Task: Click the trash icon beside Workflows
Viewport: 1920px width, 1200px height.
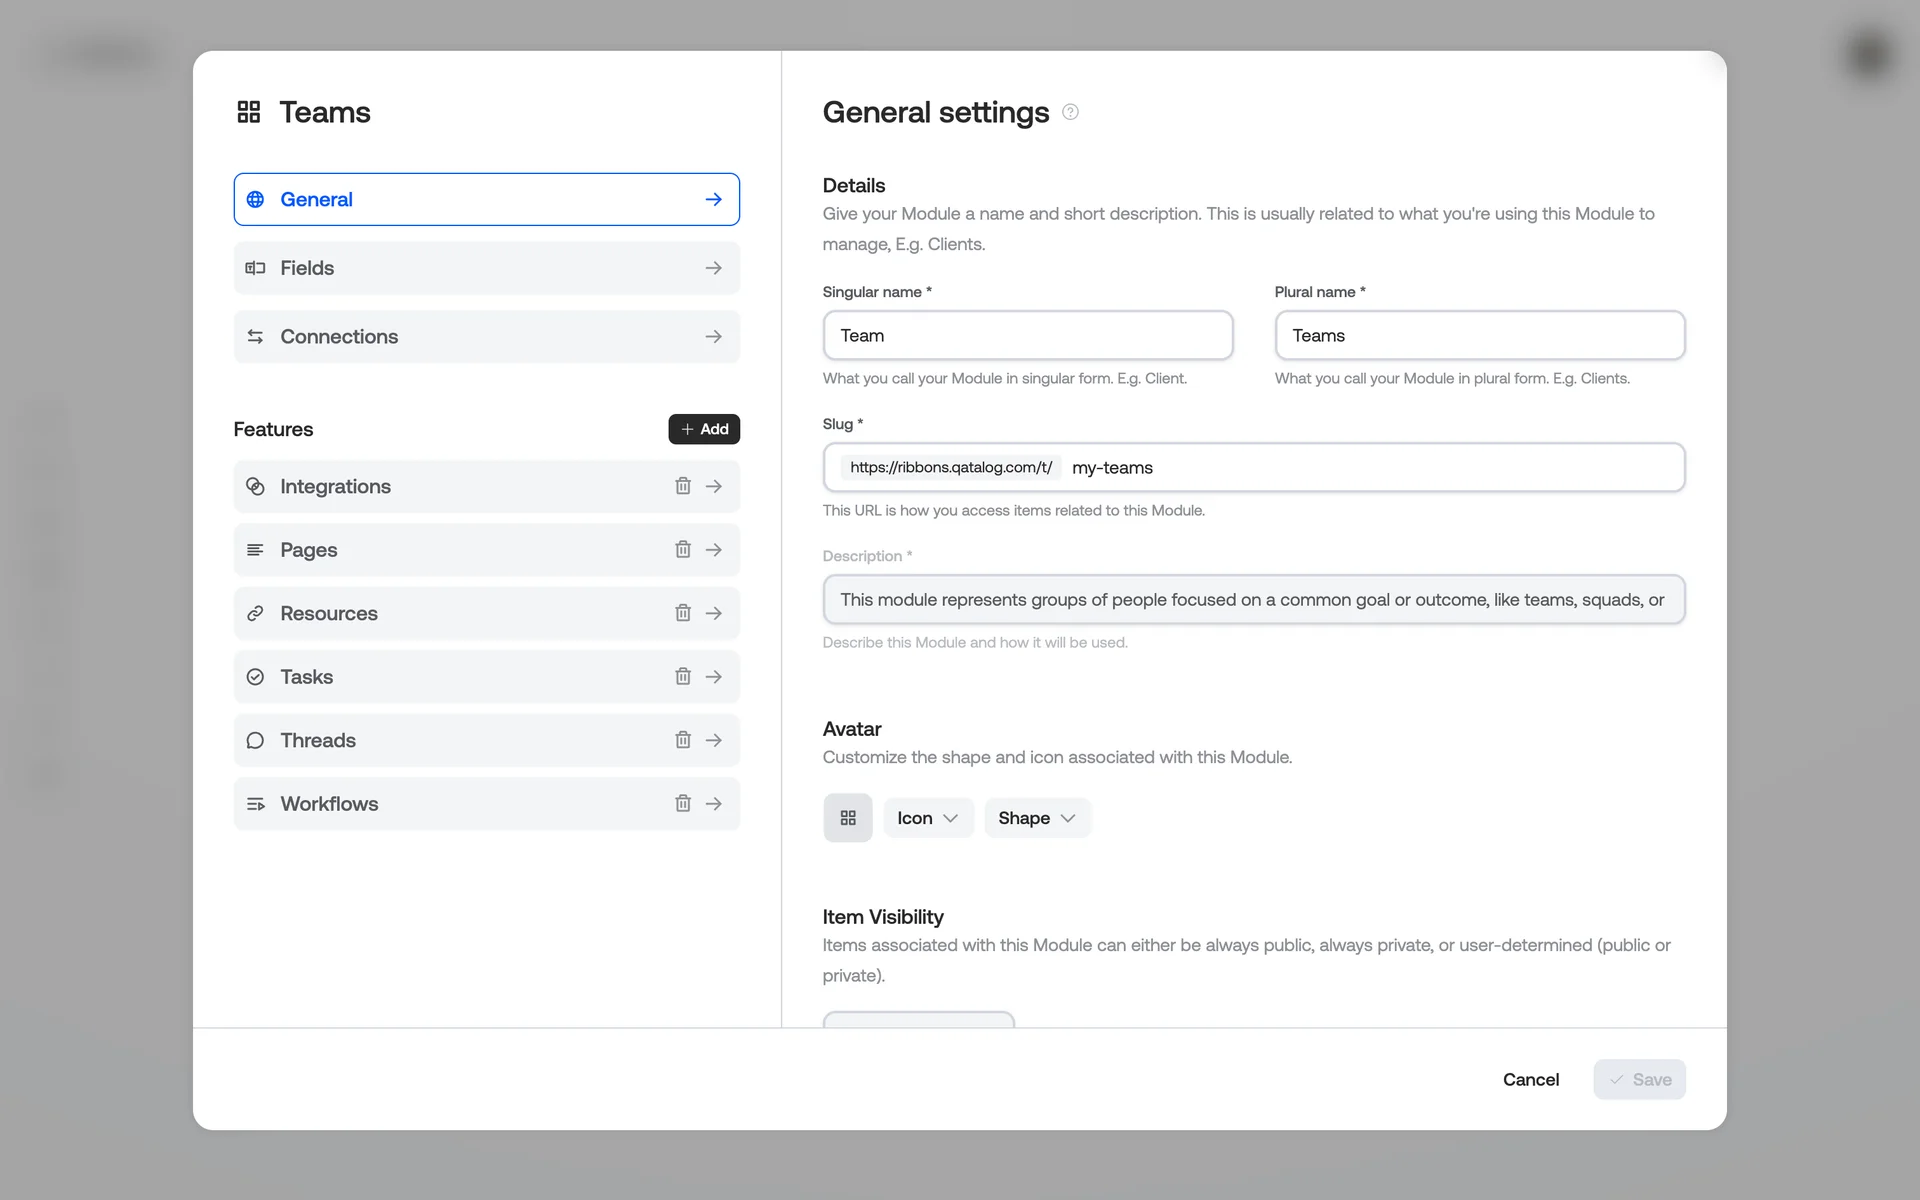Action: 682,804
